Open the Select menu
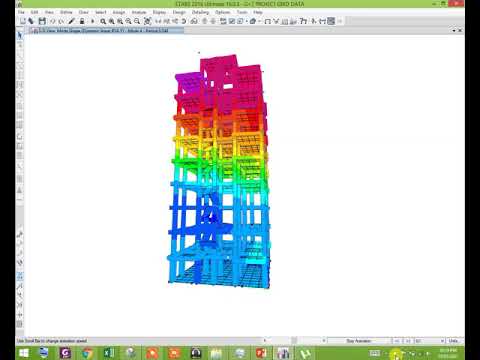The height and width of the screenshot is (360, 480). pos(101,12)
